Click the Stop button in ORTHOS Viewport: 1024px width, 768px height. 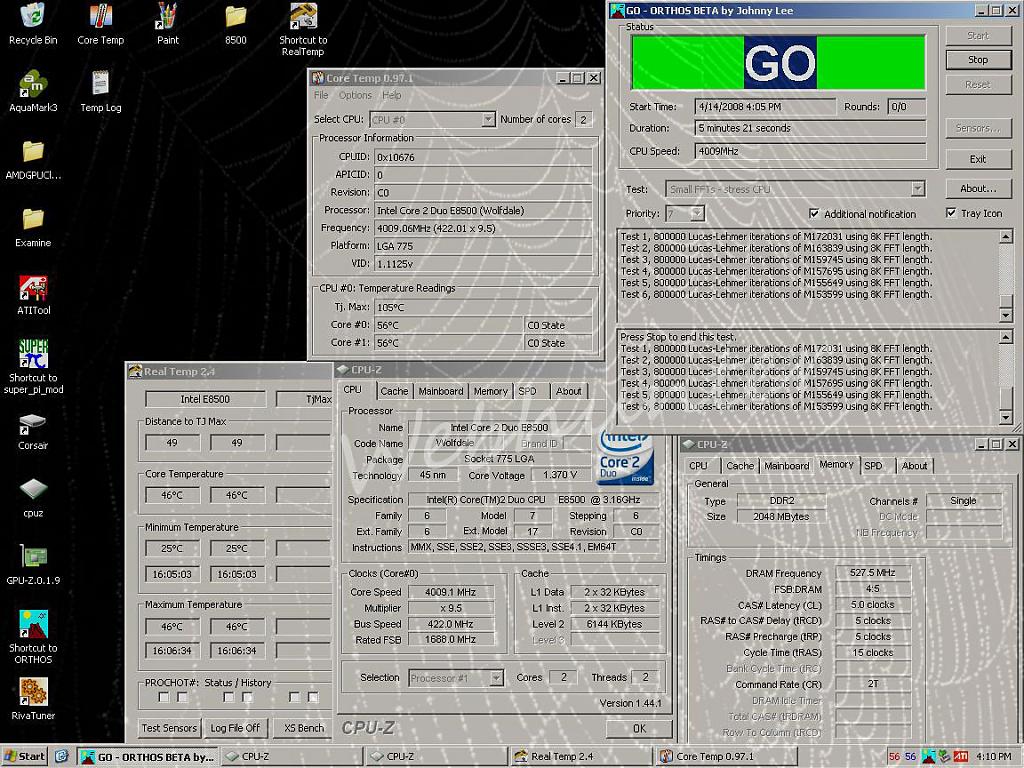point(978,59)
